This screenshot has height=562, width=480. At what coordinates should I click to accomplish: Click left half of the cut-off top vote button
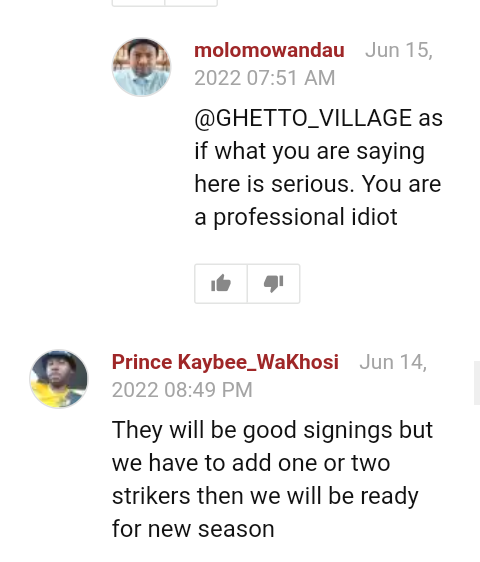pyautogui.click(x=138, y=3)
